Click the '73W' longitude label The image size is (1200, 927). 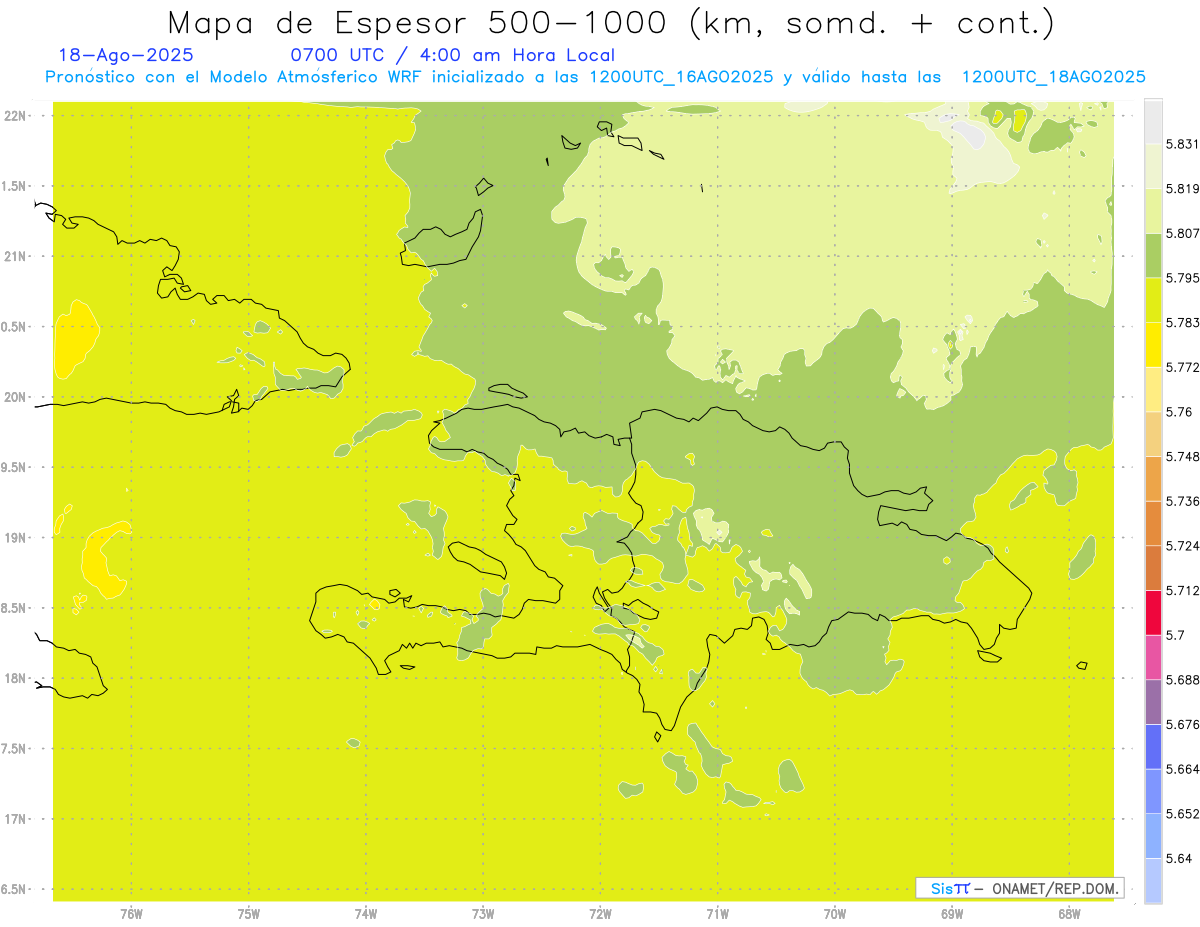[x=483, y=913]
